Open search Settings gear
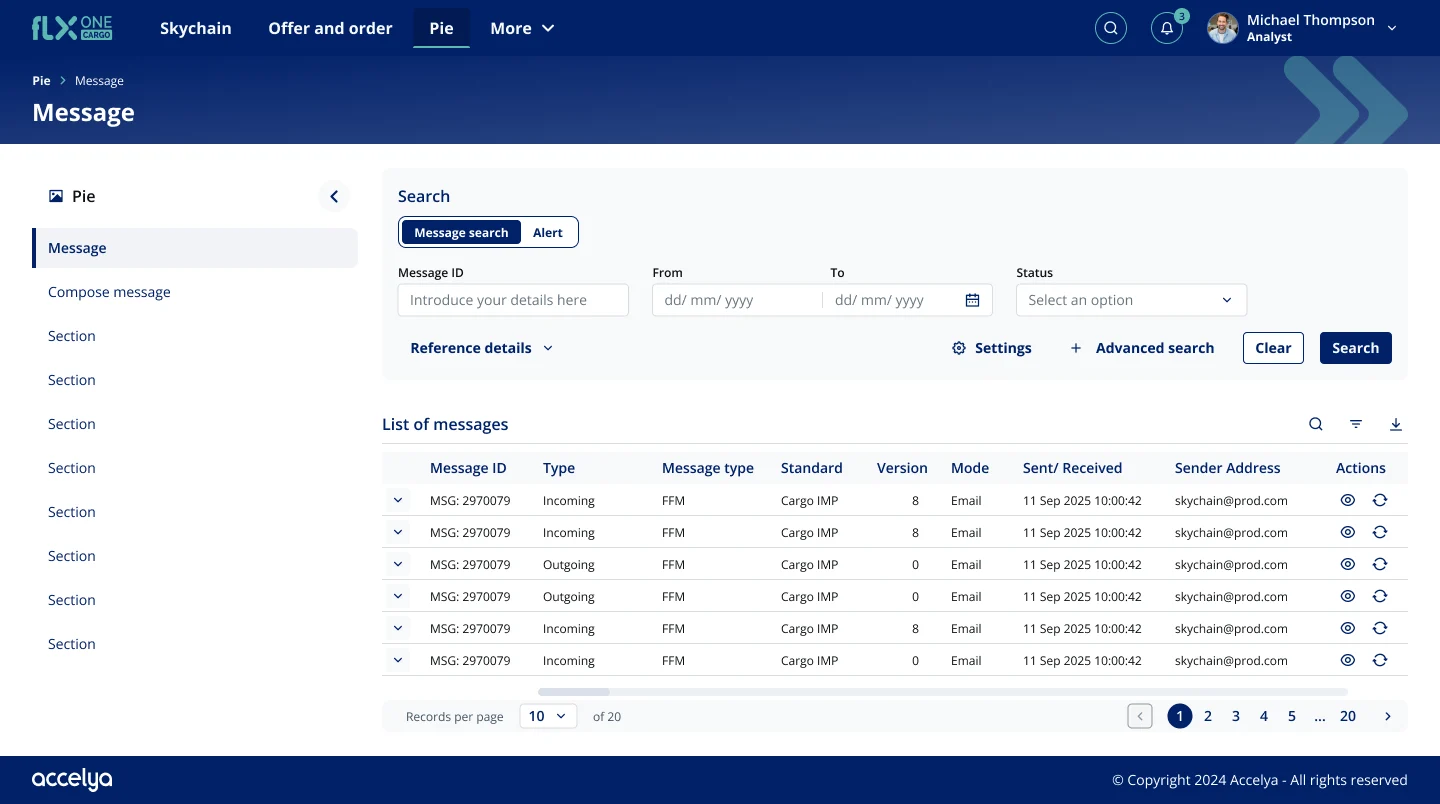The image size is (1440, 804). pos(991,348)
